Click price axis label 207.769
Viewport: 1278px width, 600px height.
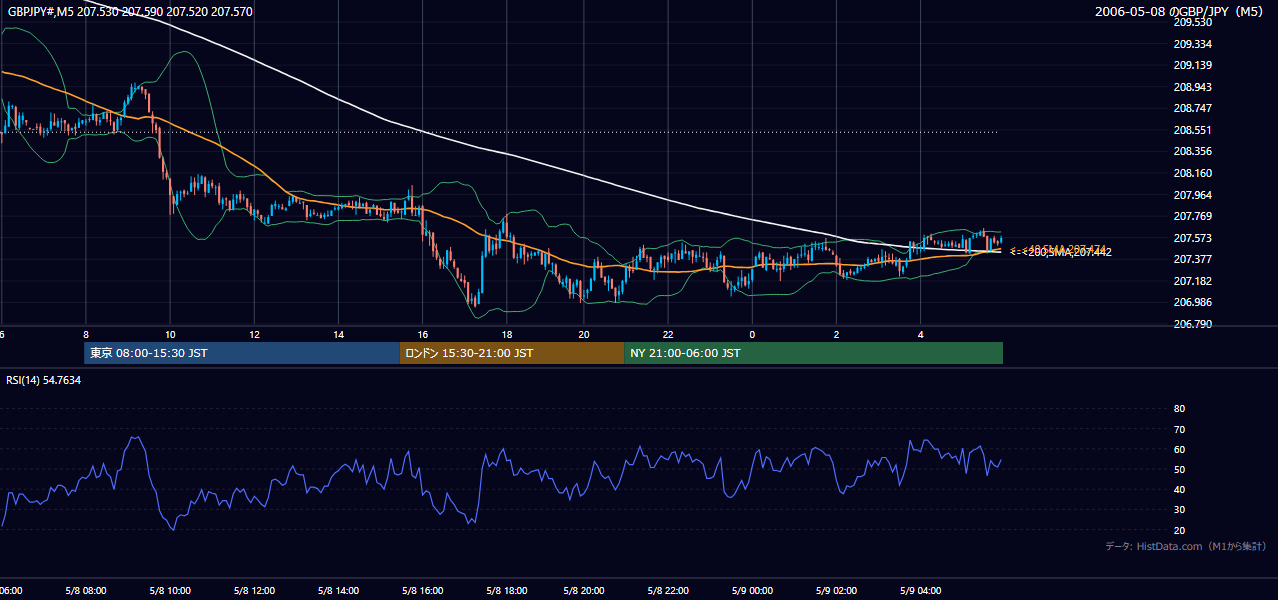click(1192, 216)
